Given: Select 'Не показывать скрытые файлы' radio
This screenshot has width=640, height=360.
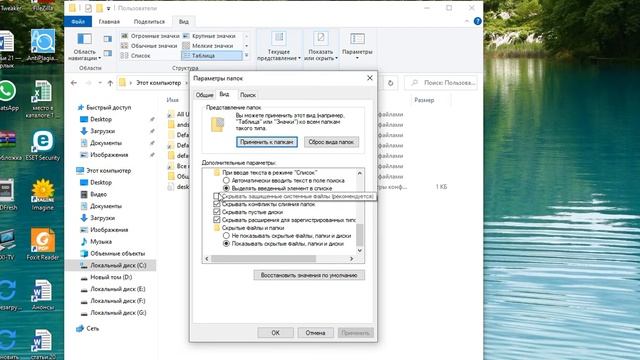Looking at the screenshot, I should pyautogui.click(x=226, y=236).
